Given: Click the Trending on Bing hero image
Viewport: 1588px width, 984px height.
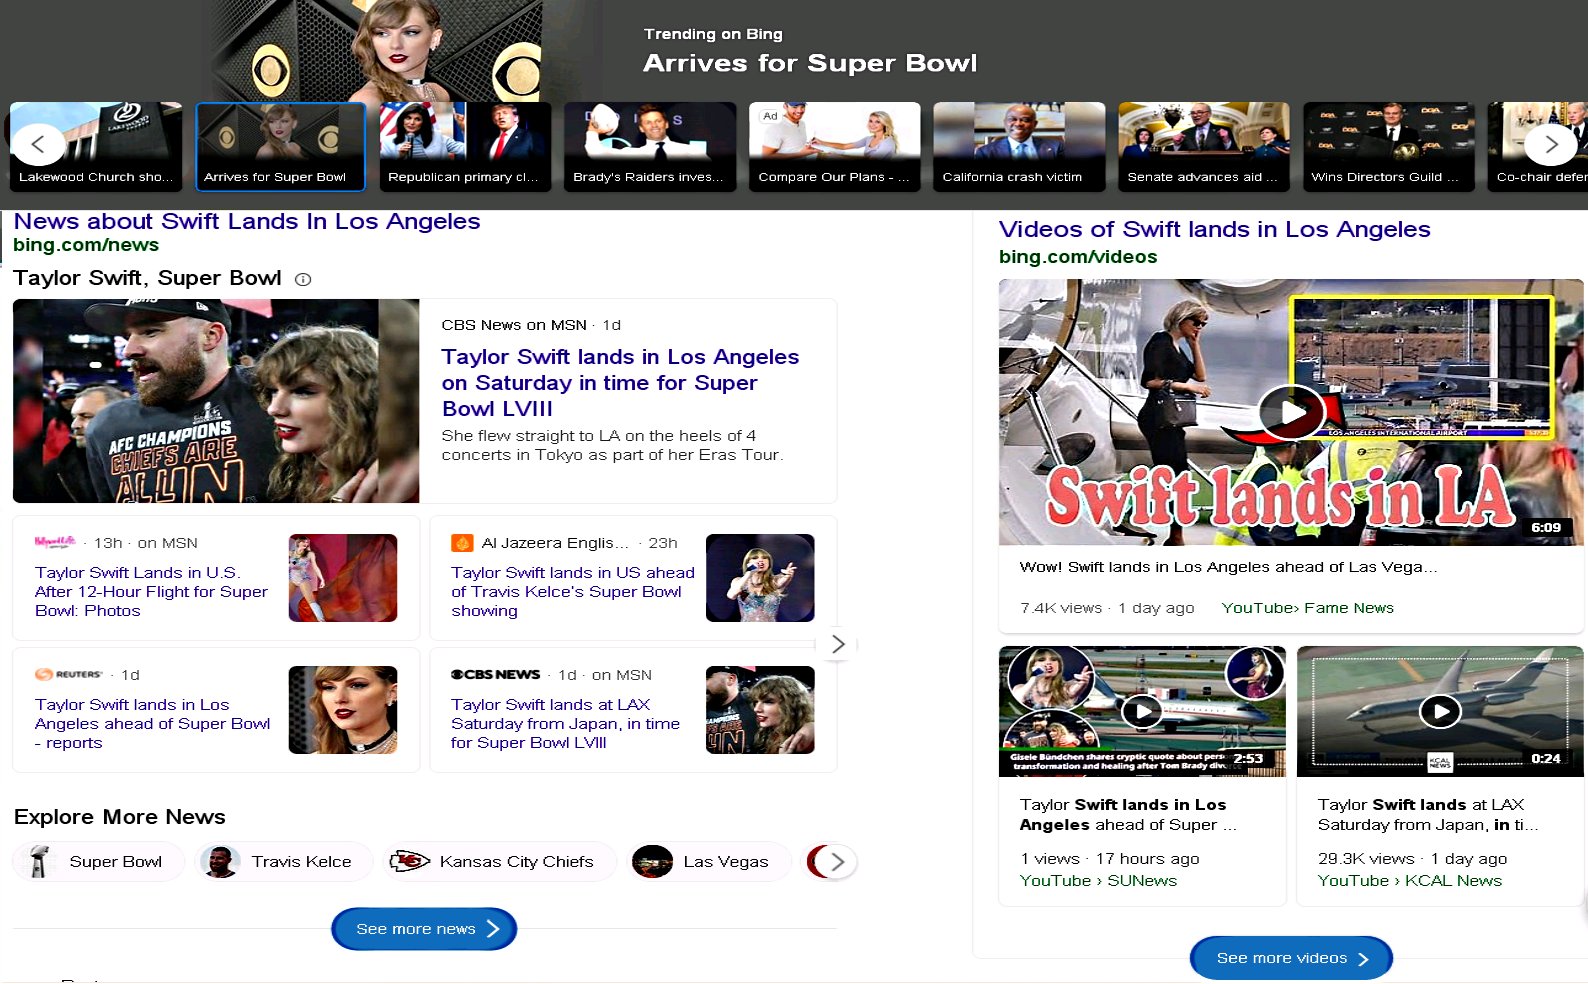Looking at the screenshot, I should pyautogui.click(x=376, y=50).
